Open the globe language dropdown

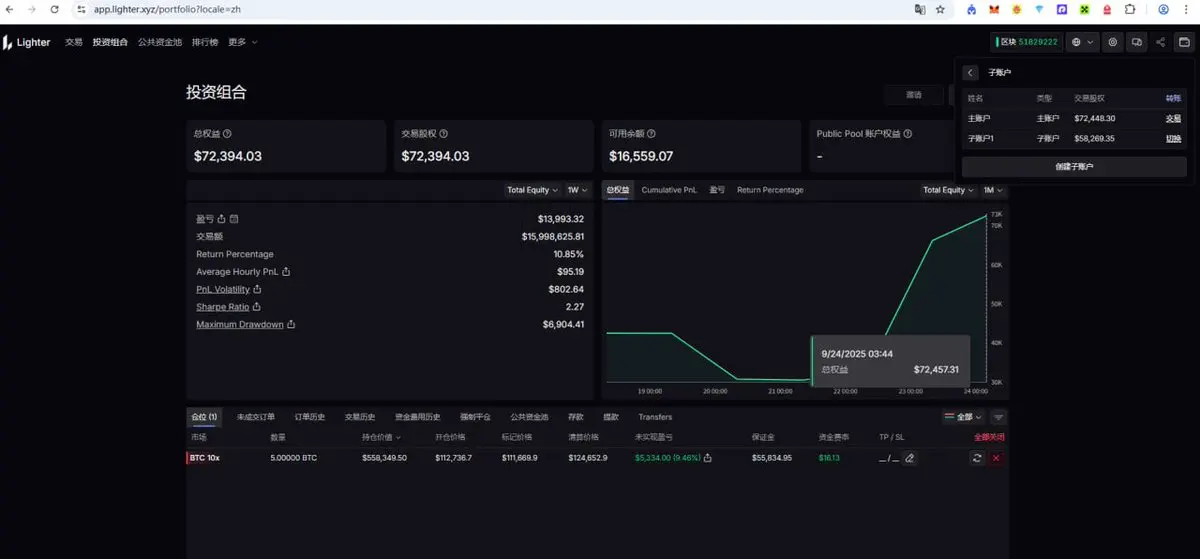click(1083, 42)
